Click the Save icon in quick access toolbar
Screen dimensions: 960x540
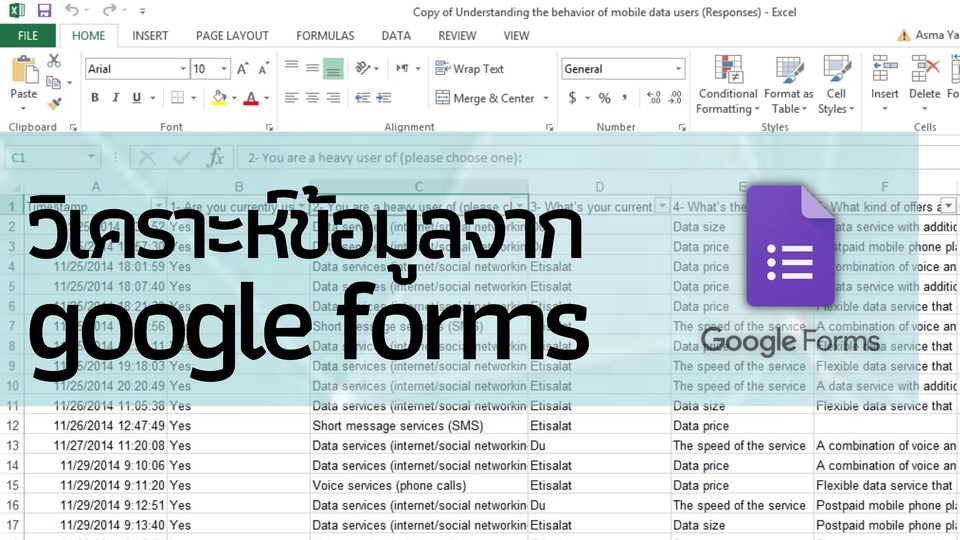coord(44,11)
